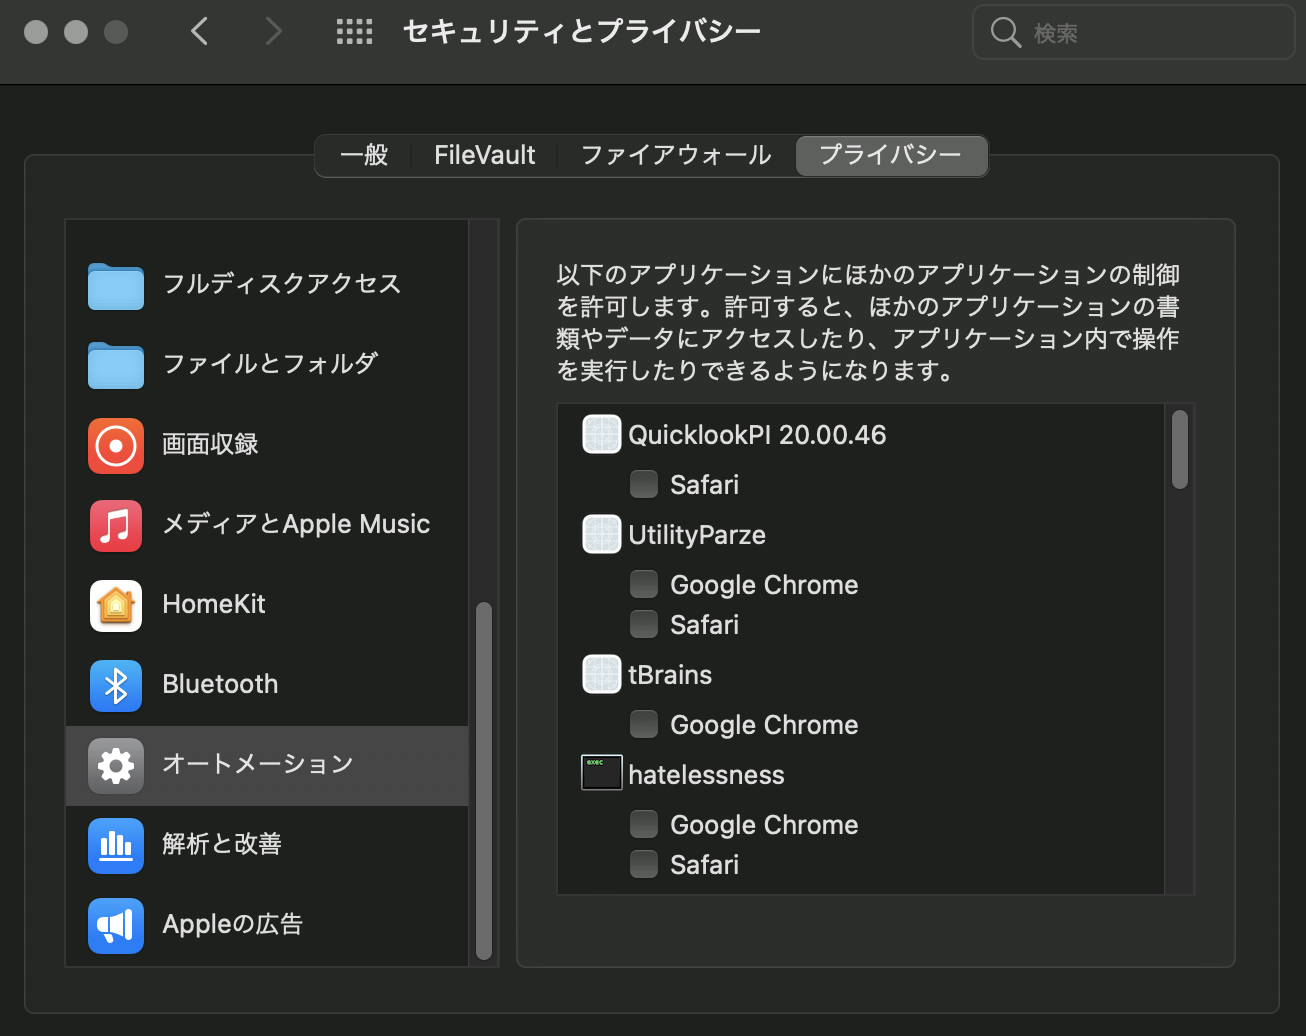The image size is (1306, 1036).
Task: Click the Apple Advertising megaphone icon
Action: pos(116,925)
